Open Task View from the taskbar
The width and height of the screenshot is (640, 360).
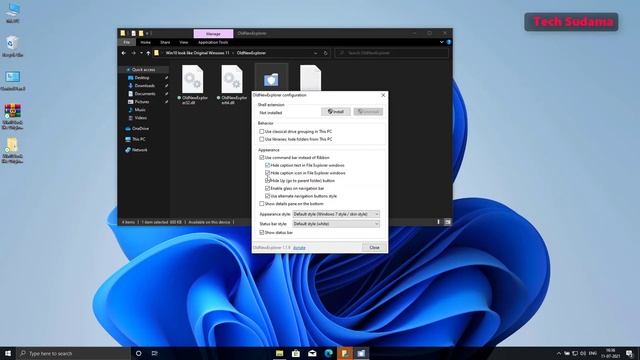pos(155,353)
